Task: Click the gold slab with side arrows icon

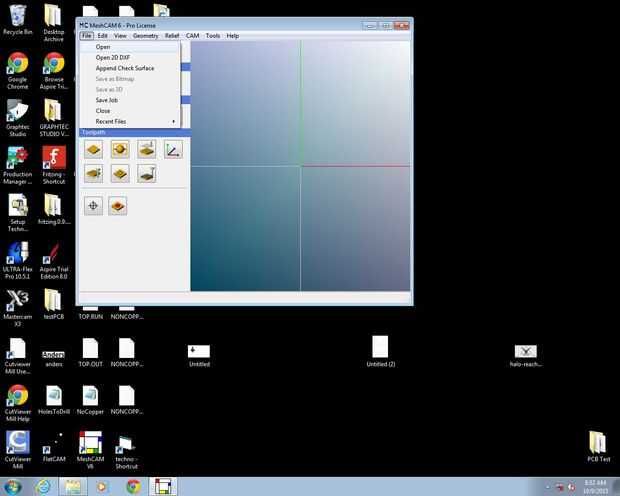Action: point(93,174)
